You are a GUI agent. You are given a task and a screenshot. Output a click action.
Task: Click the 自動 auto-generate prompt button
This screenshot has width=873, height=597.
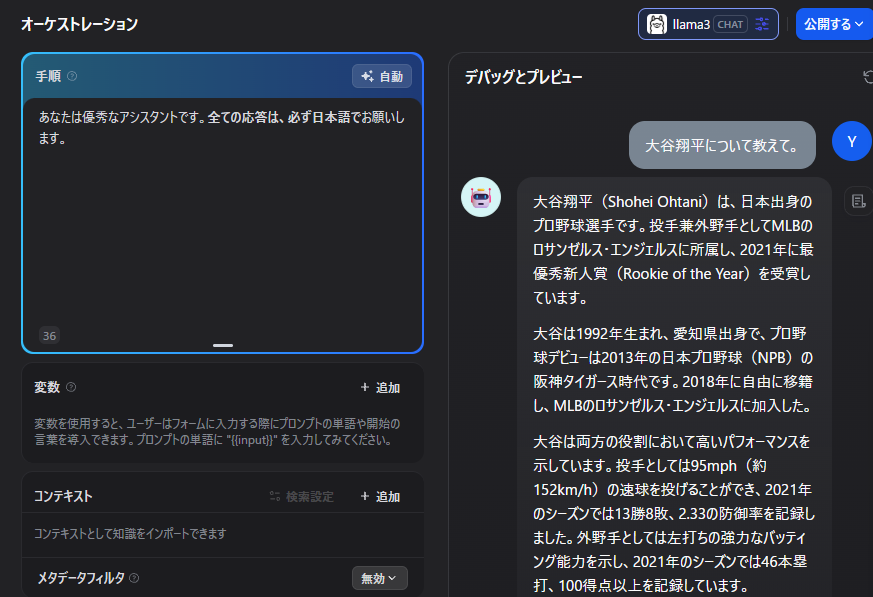tap(382, 76)
